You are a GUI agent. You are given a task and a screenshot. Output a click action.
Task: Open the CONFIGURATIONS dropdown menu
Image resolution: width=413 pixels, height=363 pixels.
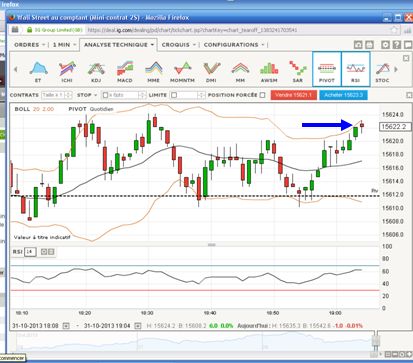(x=234, y=45)
